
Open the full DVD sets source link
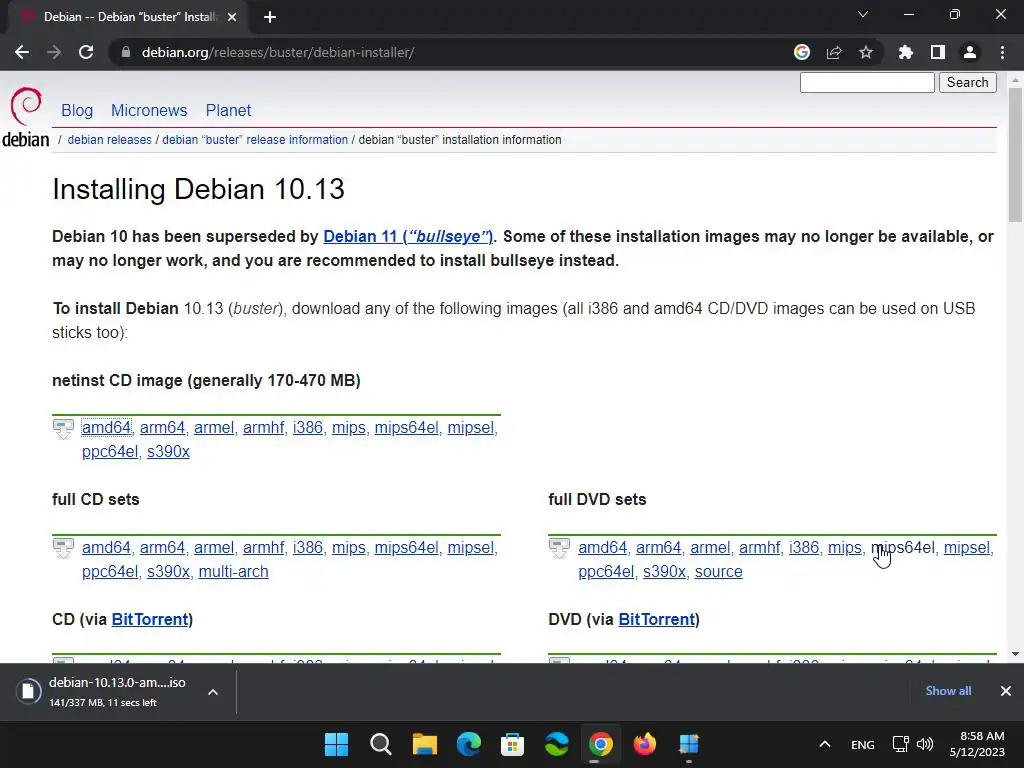(x=718, y=571)
